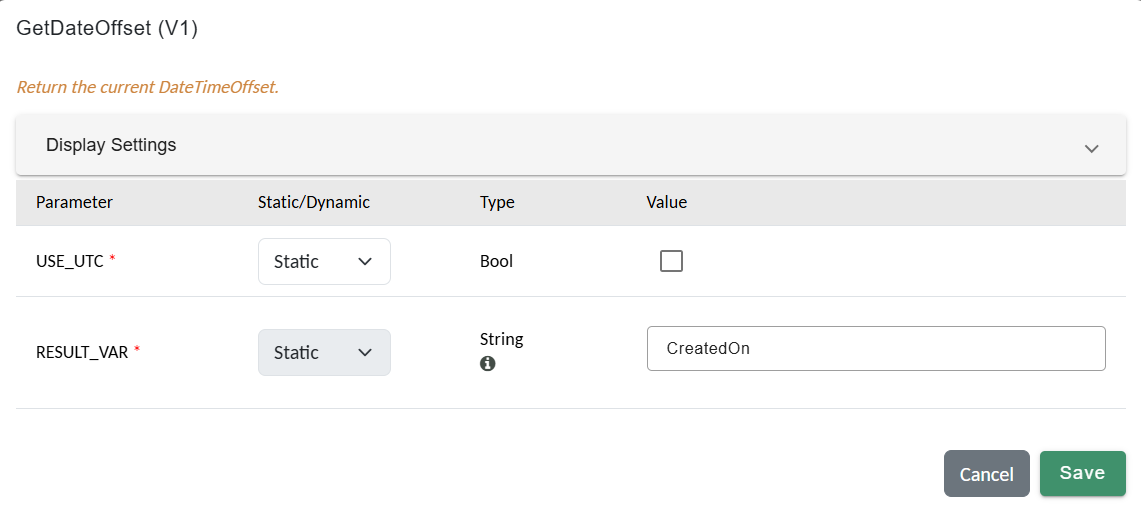The height and width of the screenshot is (512, 1141).
Task: Select the USE_UTC parameter label
Action: point(70,261)
